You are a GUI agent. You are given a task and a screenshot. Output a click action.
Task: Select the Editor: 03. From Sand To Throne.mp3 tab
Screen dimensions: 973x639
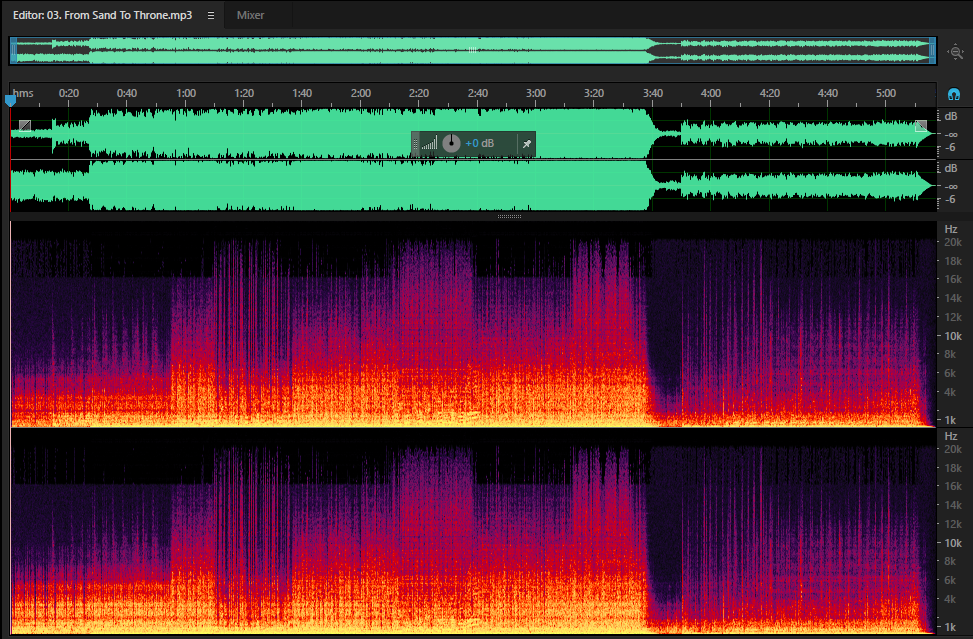[102, 16]
